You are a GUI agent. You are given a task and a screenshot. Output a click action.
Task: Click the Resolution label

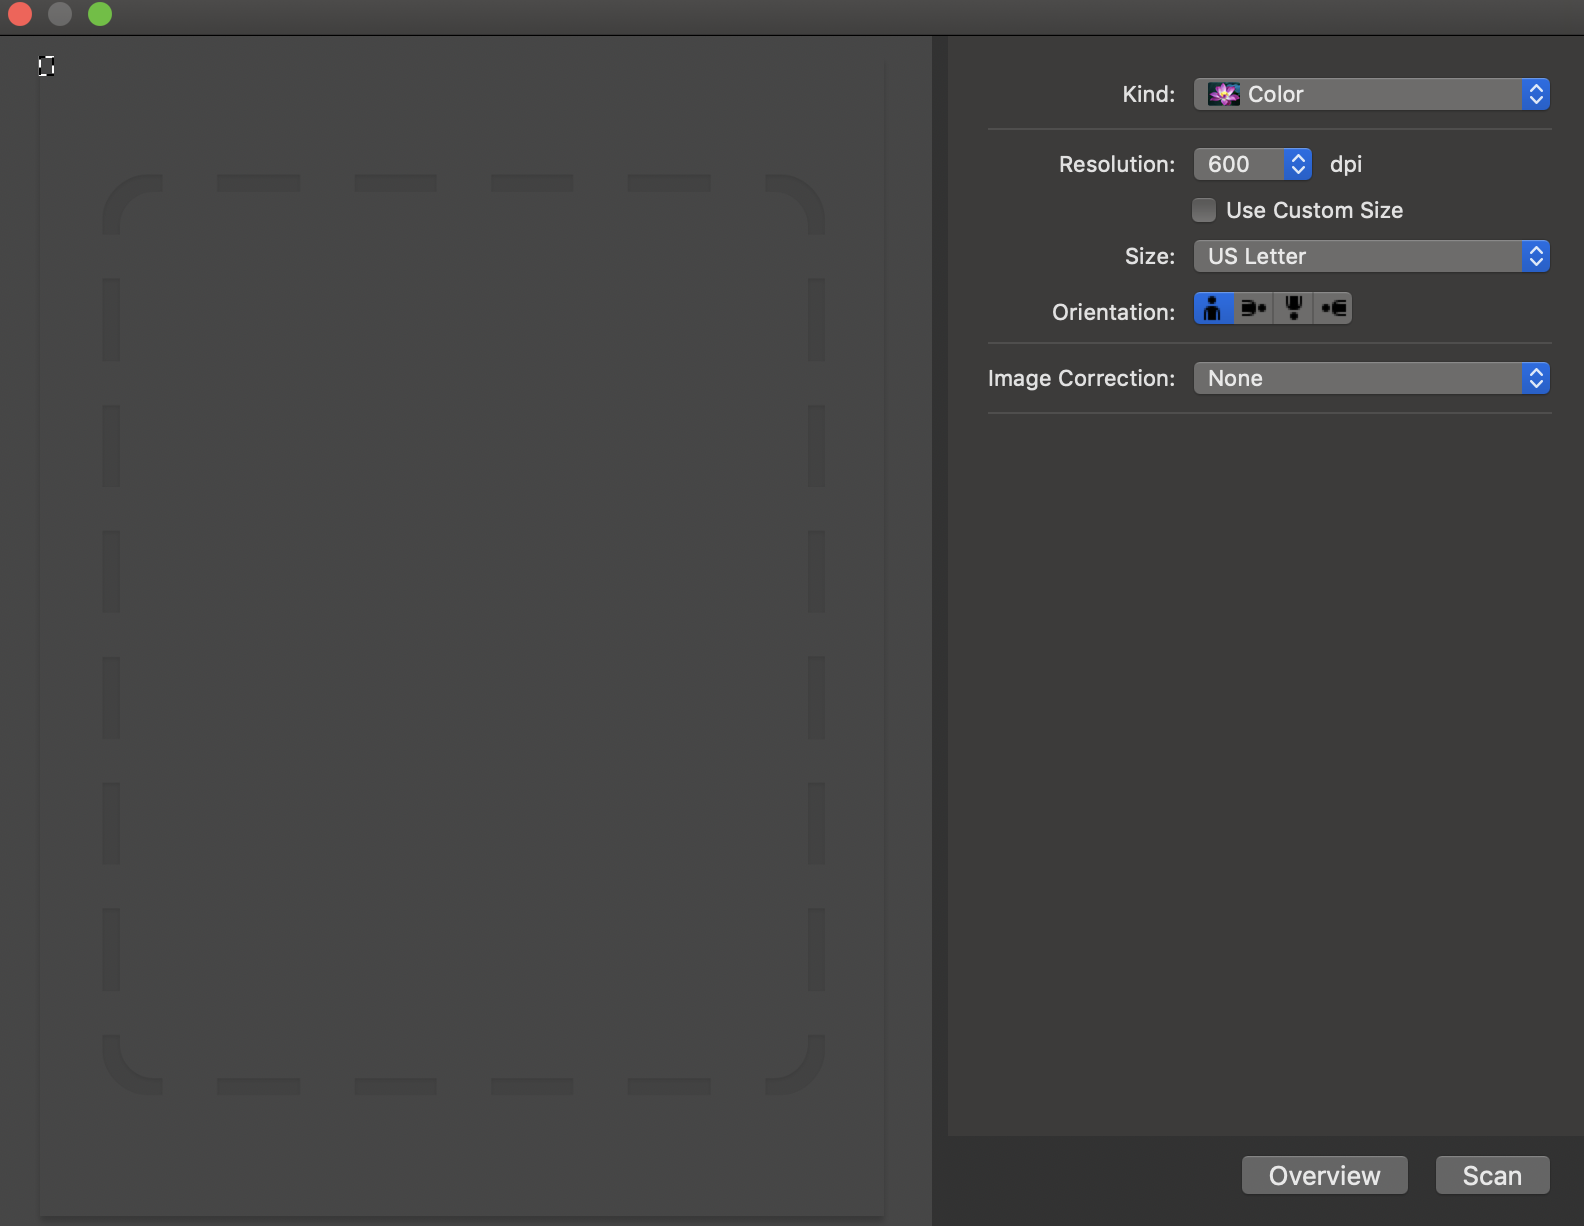pyautogui.click(x=1117, y=164)
